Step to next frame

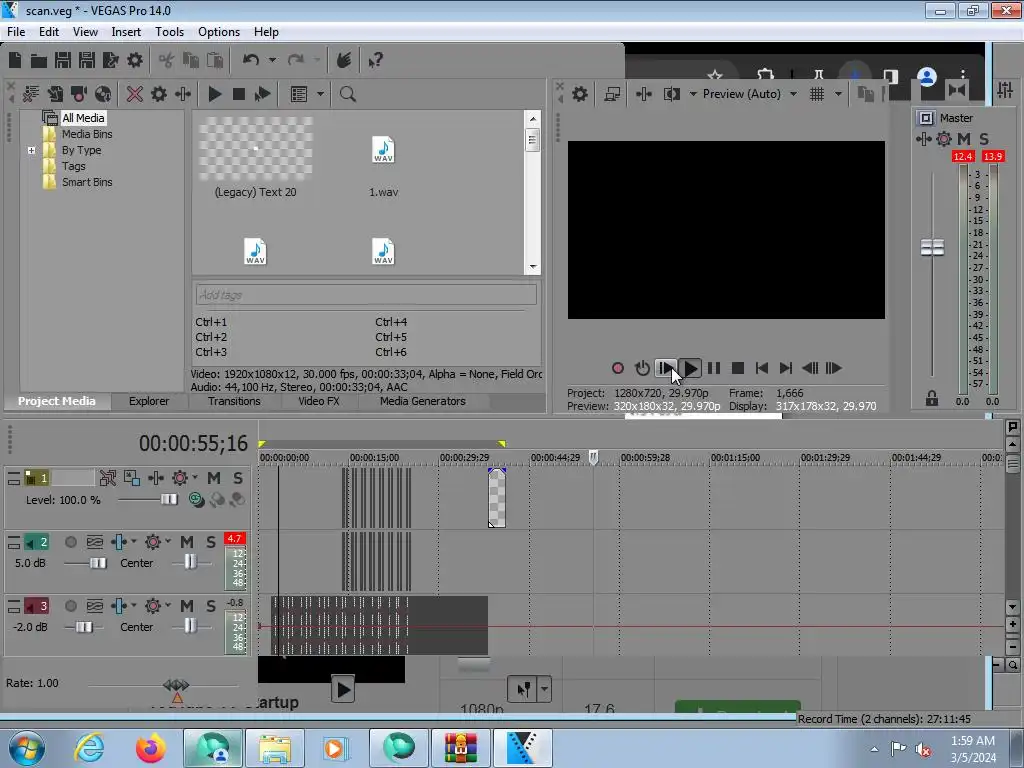833,368
